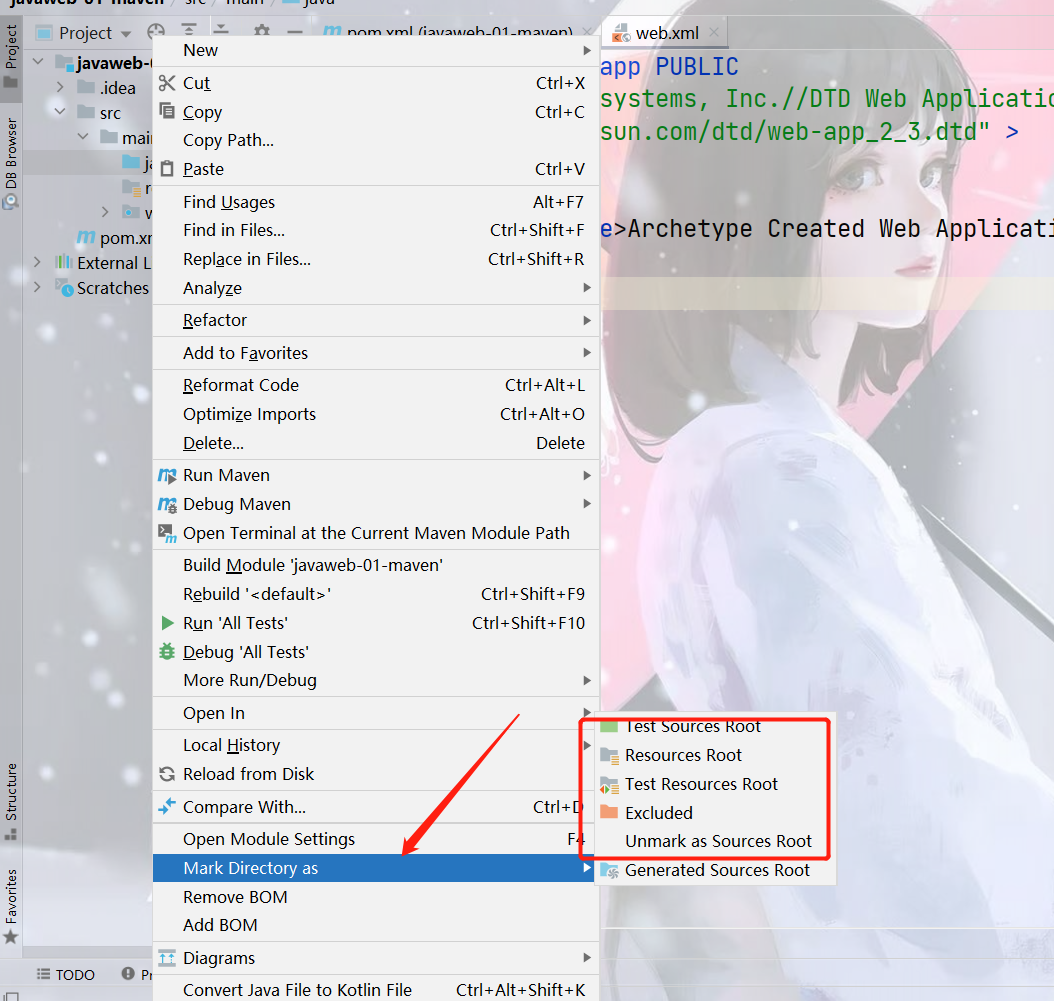The height and width of the screenshot is (1001, 1054).
Task: Click the Paste clipboard icon
Action: pyautogui.click(x=167, y=168)
